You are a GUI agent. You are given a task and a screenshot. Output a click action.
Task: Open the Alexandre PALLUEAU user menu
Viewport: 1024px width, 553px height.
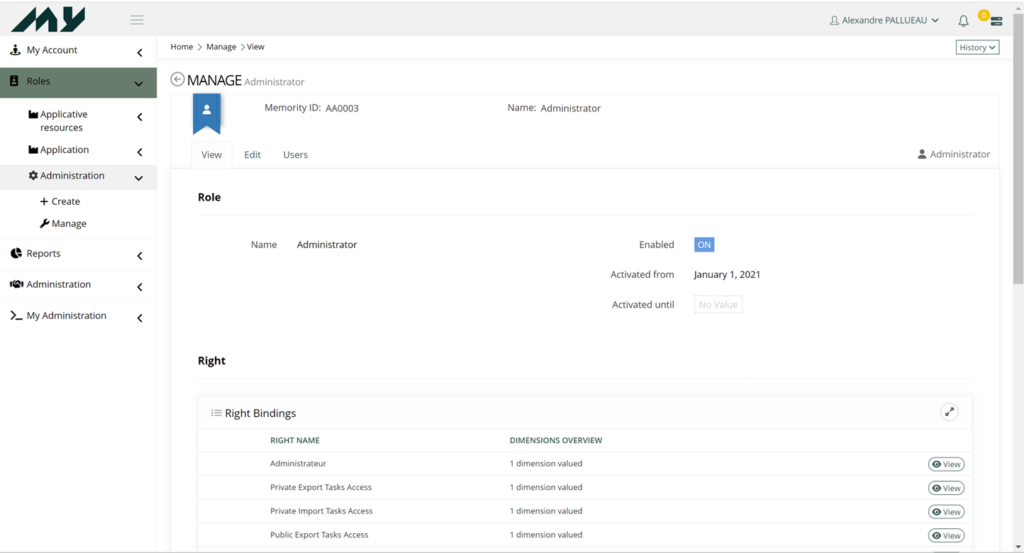point(884,20)
